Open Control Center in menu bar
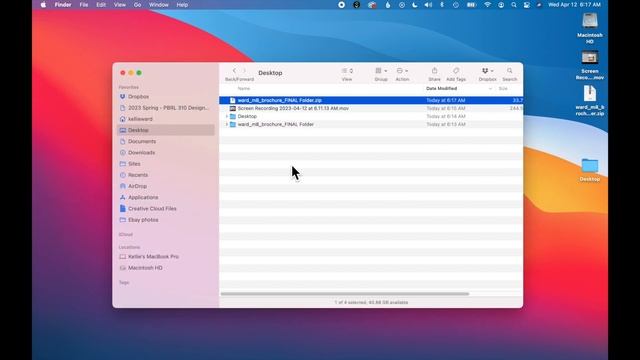This screenshot has width=640, height=360. (527, 5)
